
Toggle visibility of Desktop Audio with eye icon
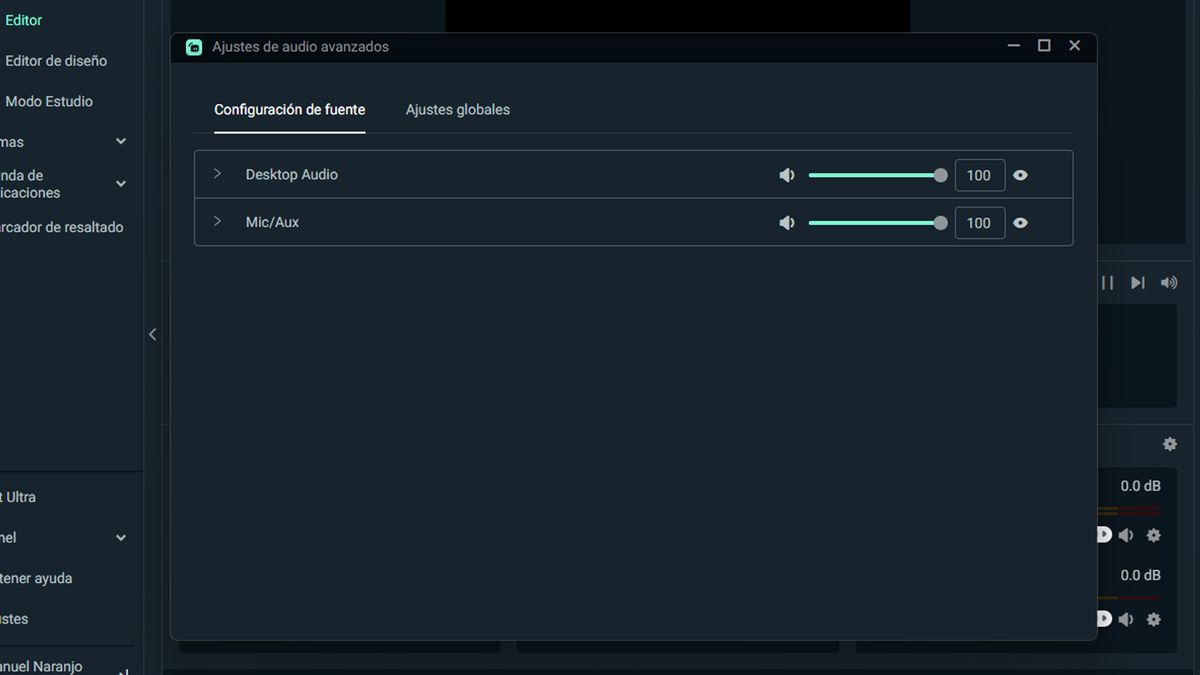click(1020, 174)
